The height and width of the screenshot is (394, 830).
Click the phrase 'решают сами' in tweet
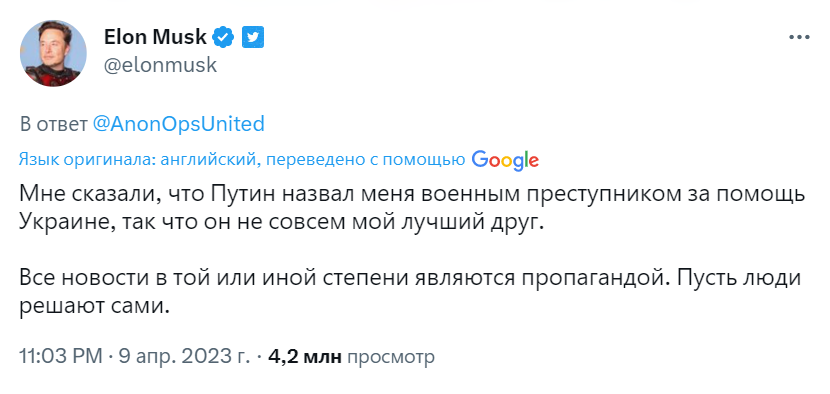[x=94, y=306]
